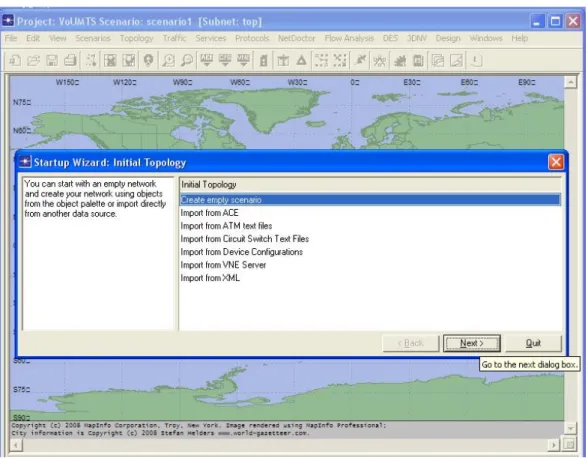Click the print toolbar icon
588x458 pixels.
point(70,60)
